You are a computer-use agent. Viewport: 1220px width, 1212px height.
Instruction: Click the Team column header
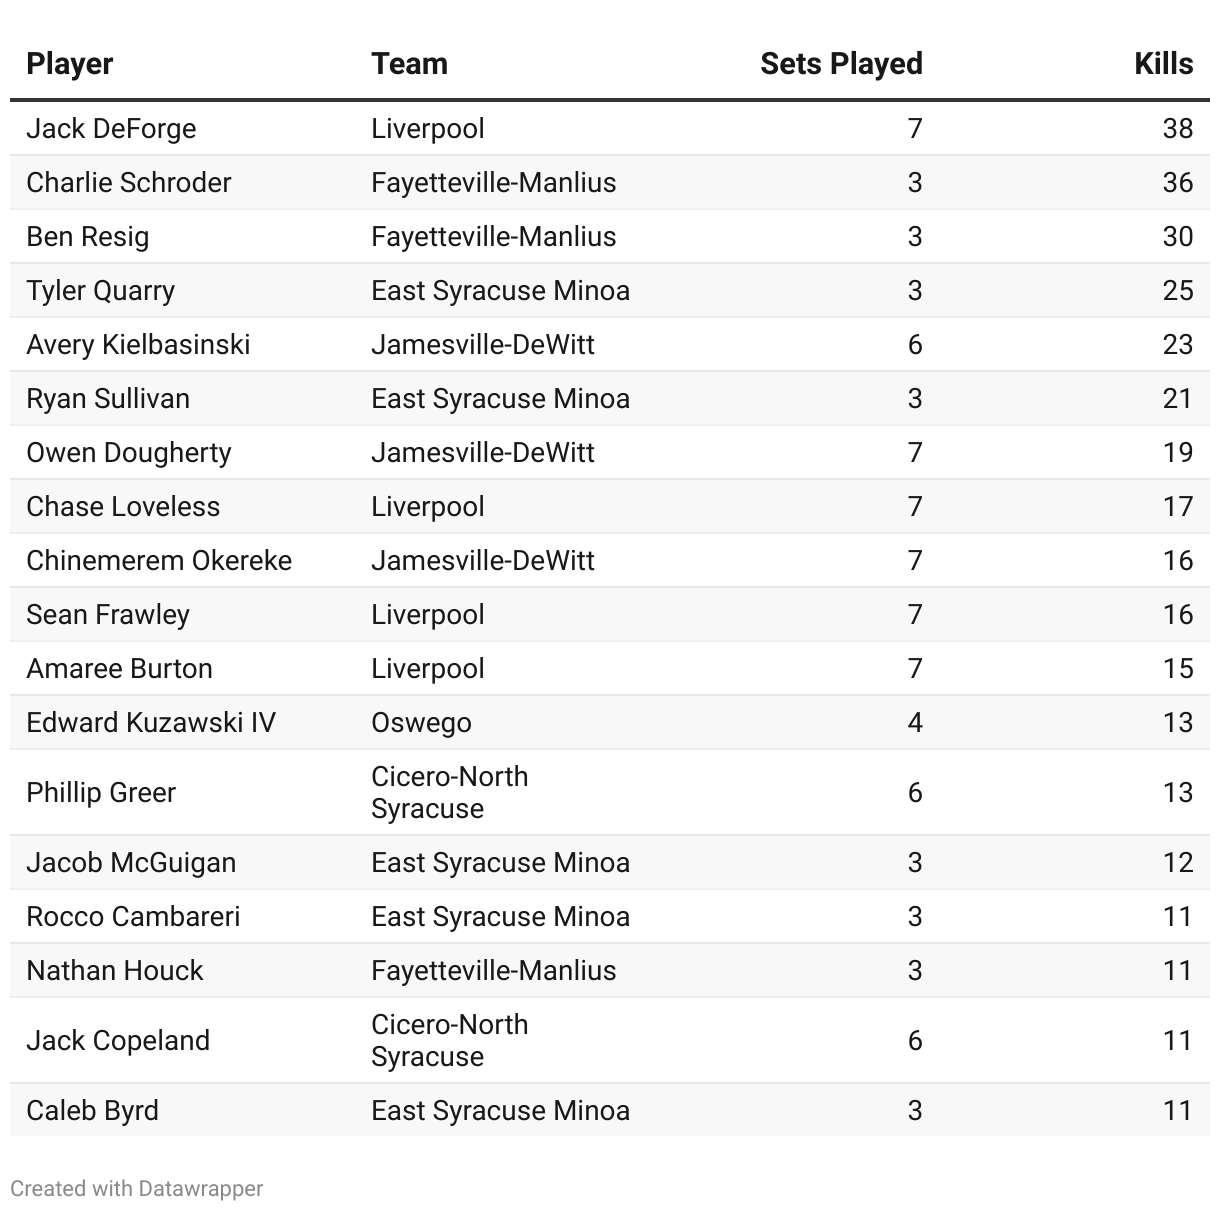[x=409, y=64]
